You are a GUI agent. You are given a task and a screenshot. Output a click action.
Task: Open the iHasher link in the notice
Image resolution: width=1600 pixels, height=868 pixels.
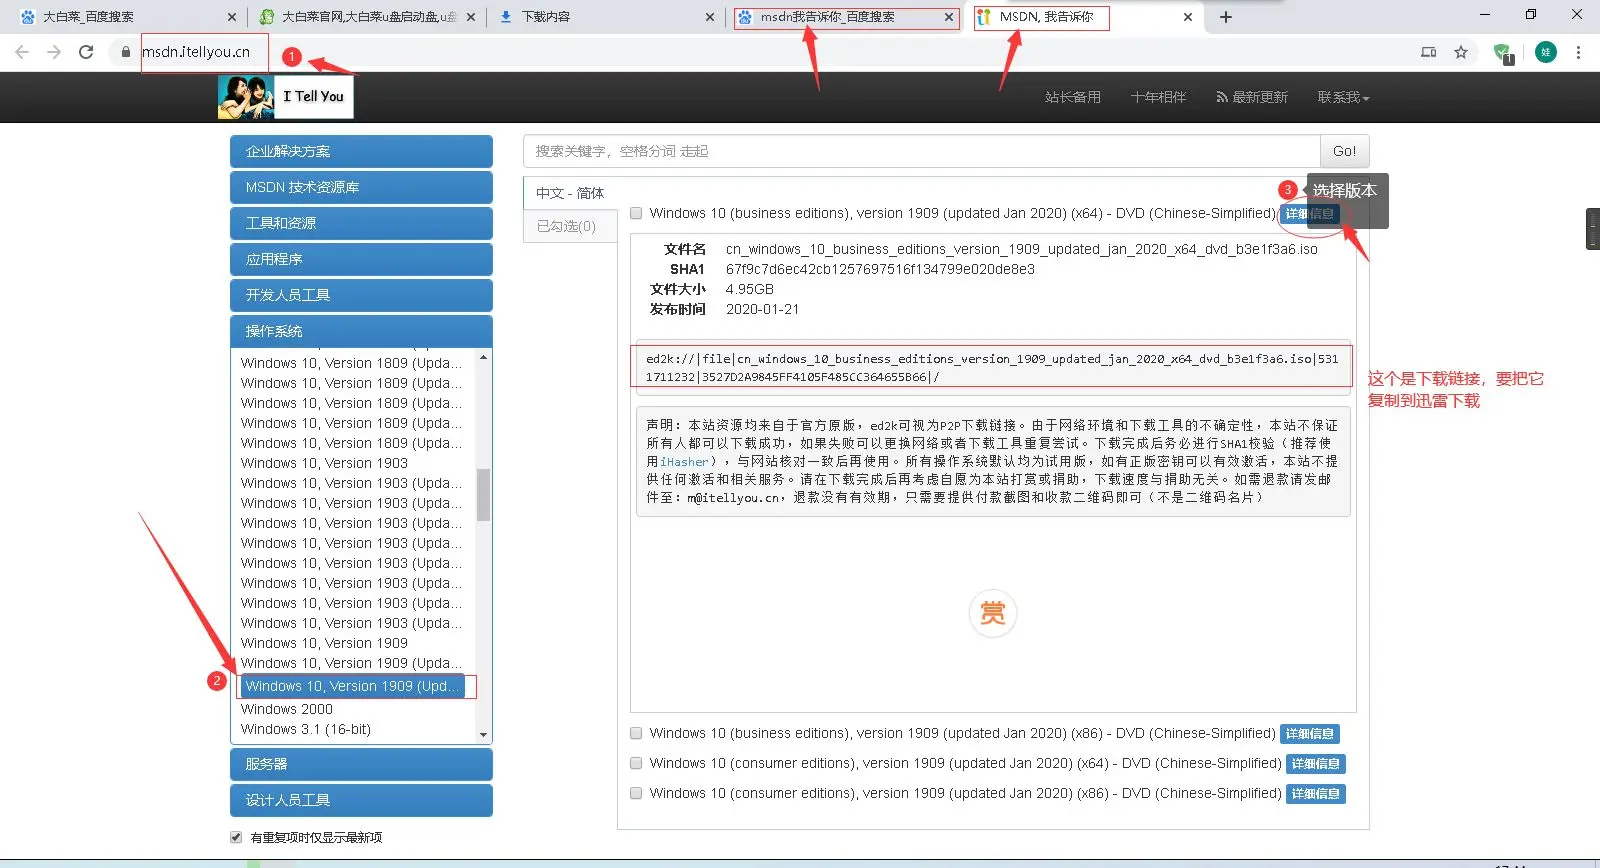684,462
